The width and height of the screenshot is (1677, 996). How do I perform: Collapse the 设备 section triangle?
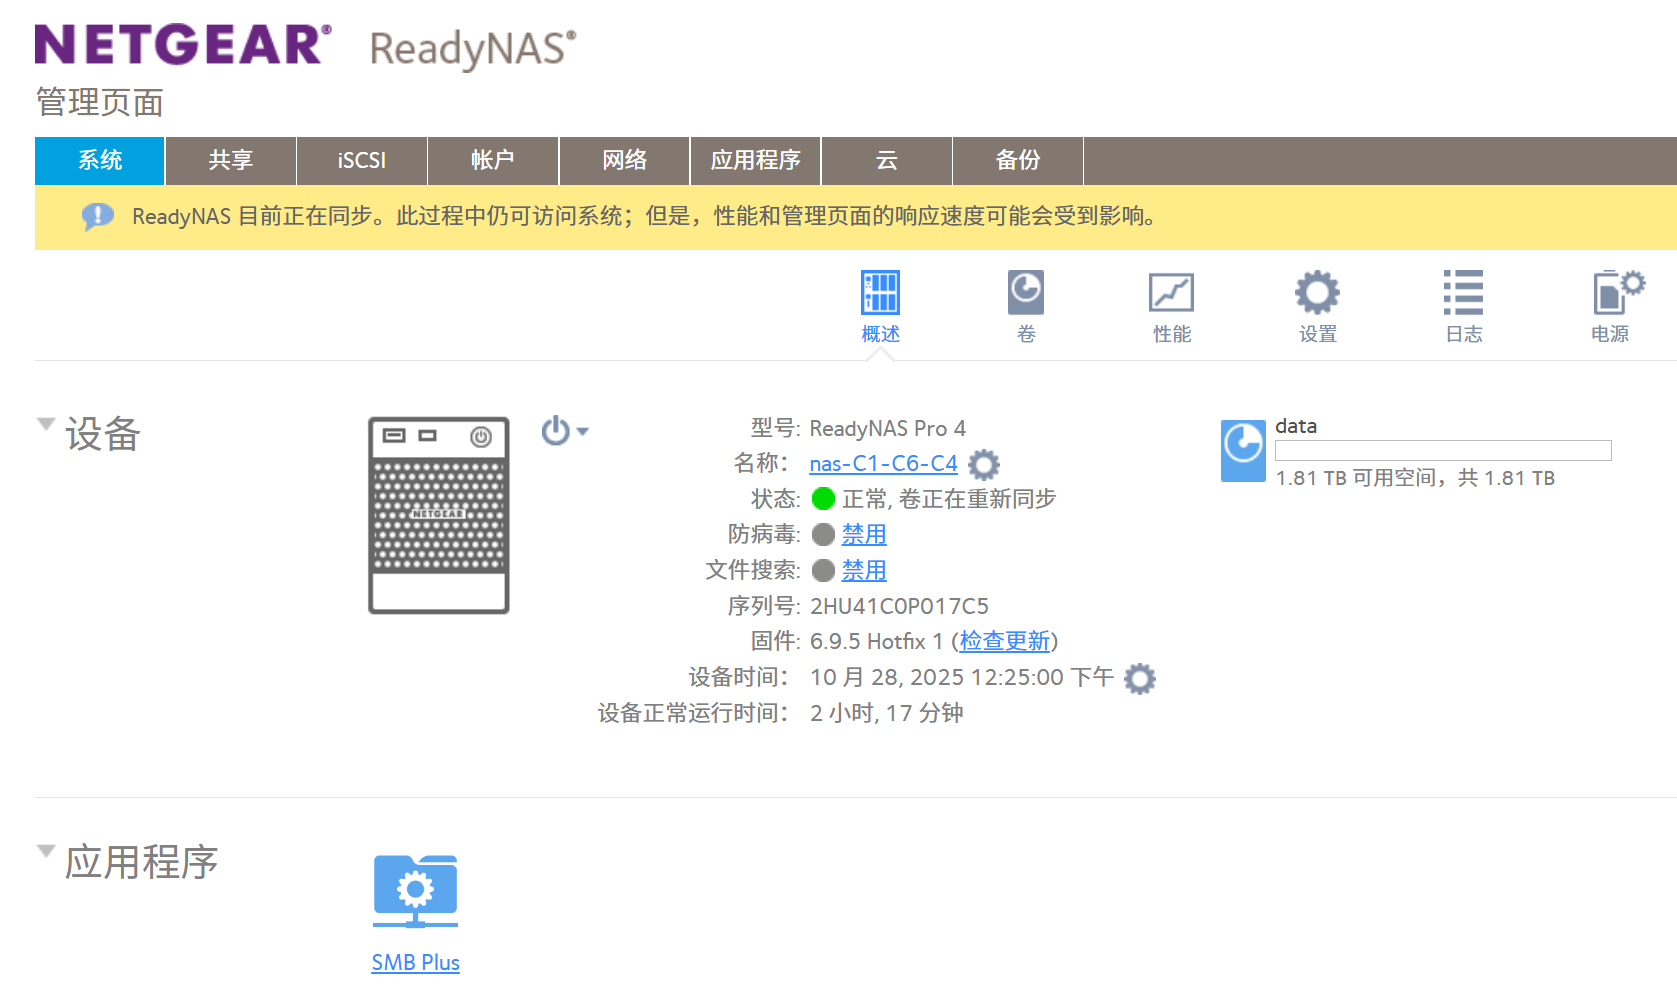pos(46,424)
